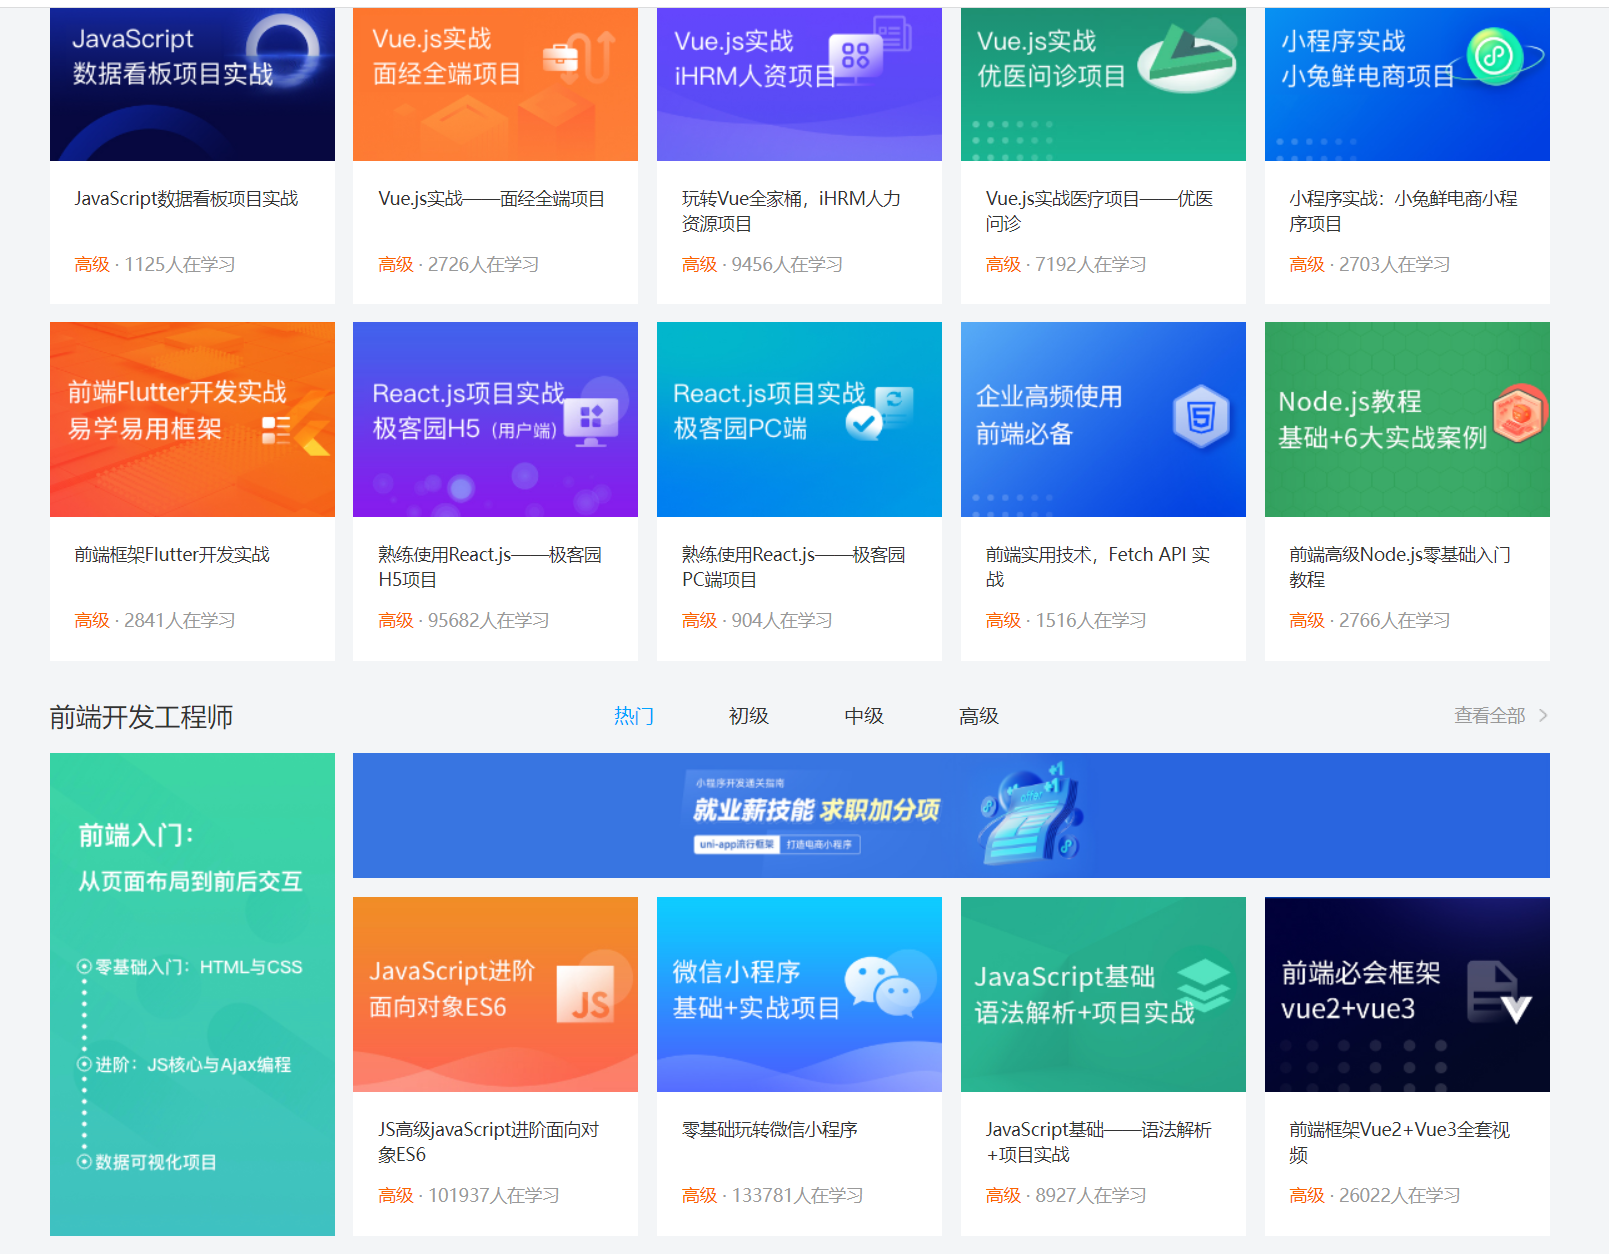The width and height of the screenshot is (1609, 1254).
Task: Click 数据可视化项目 step
Action: coord(147,1162)
